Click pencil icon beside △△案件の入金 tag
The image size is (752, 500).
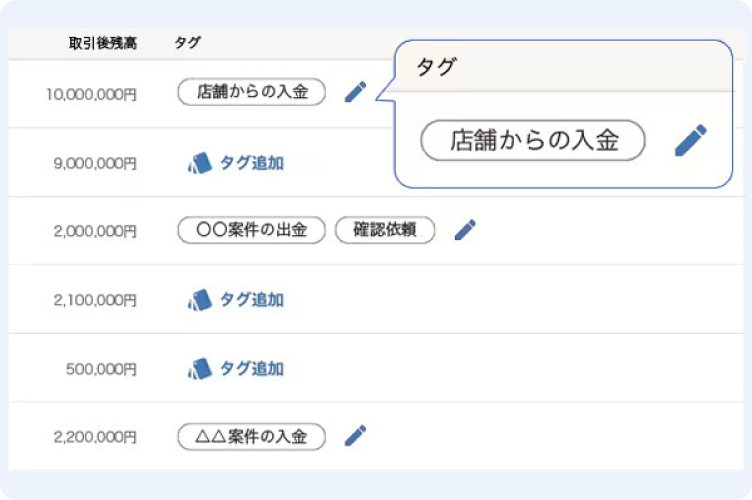355,435
